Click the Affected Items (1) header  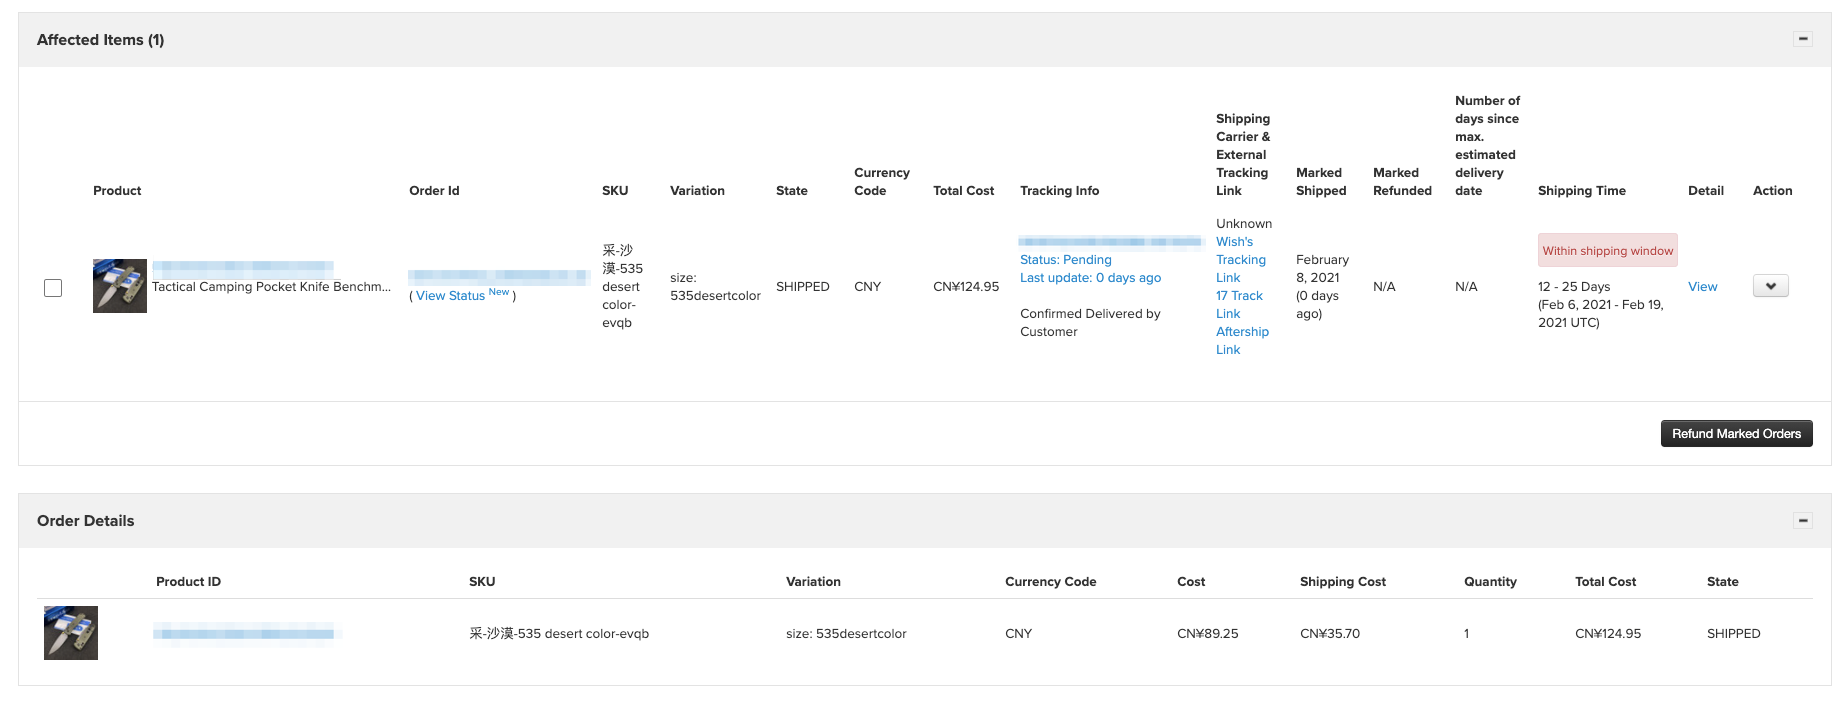[100, 40]
